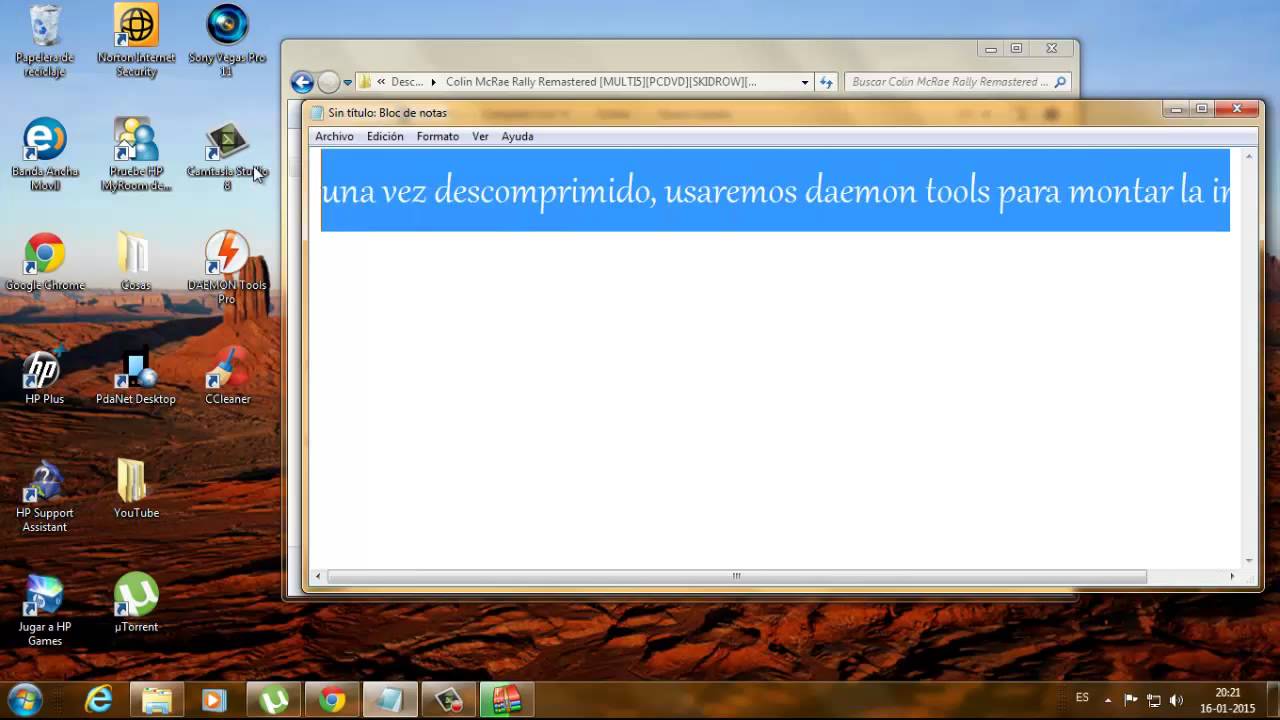Screen dimensions: 1280x720
Task: Open Norton Internet Security desktop shortcut
Action: click(136, 40)
